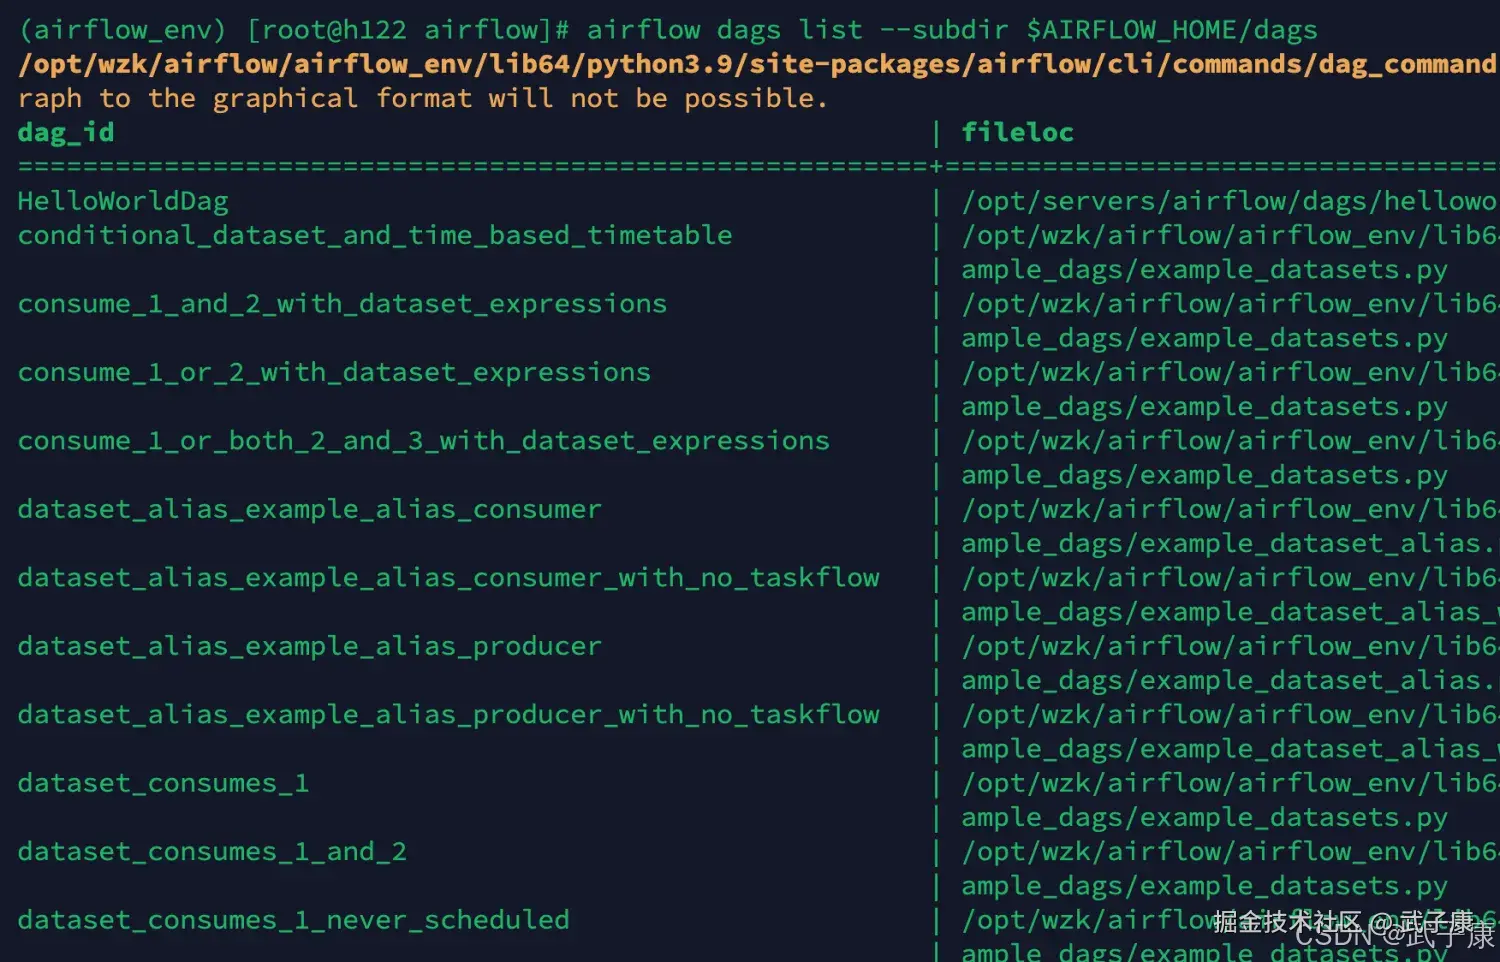Click the (airflow_env) prompt prefix
Image resolution: width=1500 pixels, height=962 pixels.
point(122,30)
